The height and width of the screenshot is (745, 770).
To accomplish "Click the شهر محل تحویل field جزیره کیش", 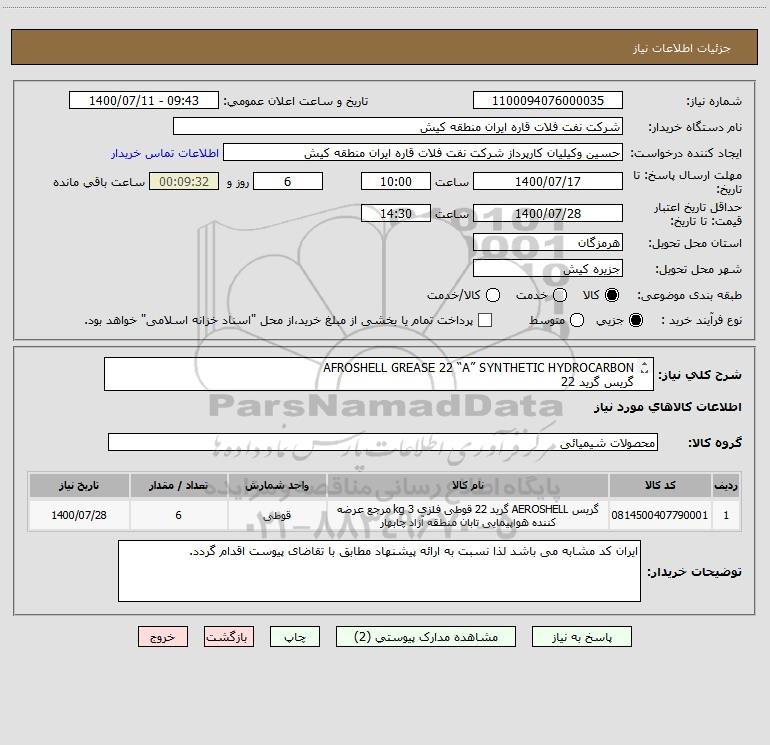I will coord(548,268).
